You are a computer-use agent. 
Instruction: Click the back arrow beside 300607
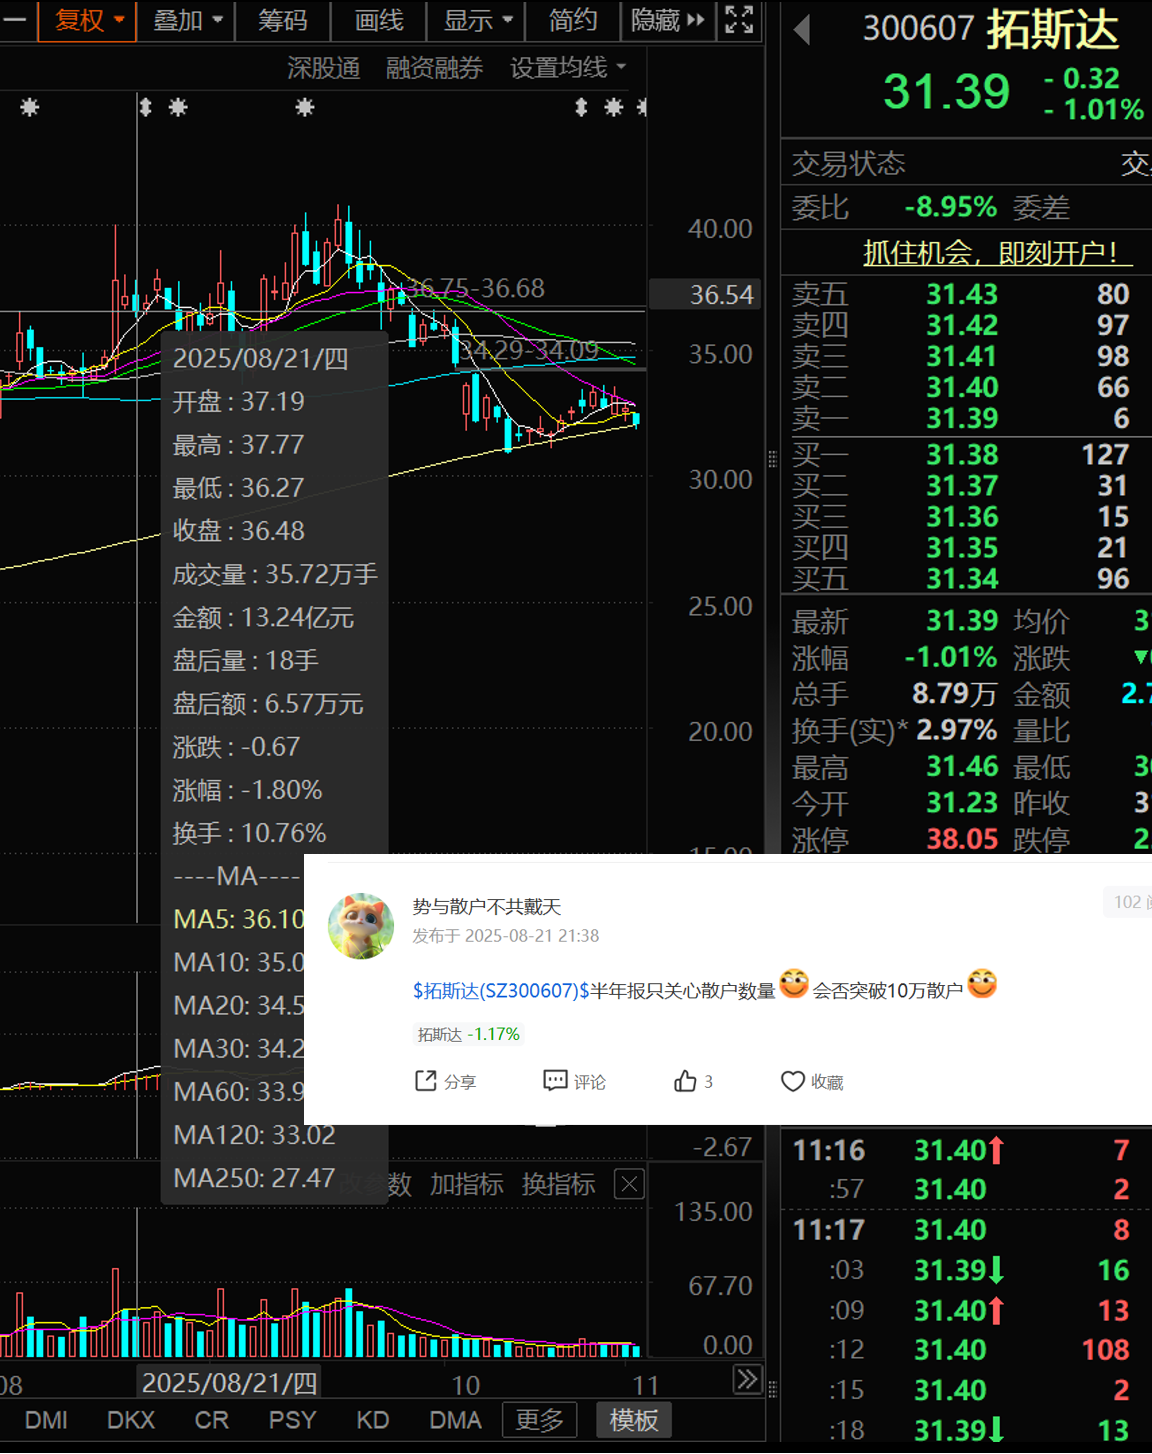(x=802, y=29)
